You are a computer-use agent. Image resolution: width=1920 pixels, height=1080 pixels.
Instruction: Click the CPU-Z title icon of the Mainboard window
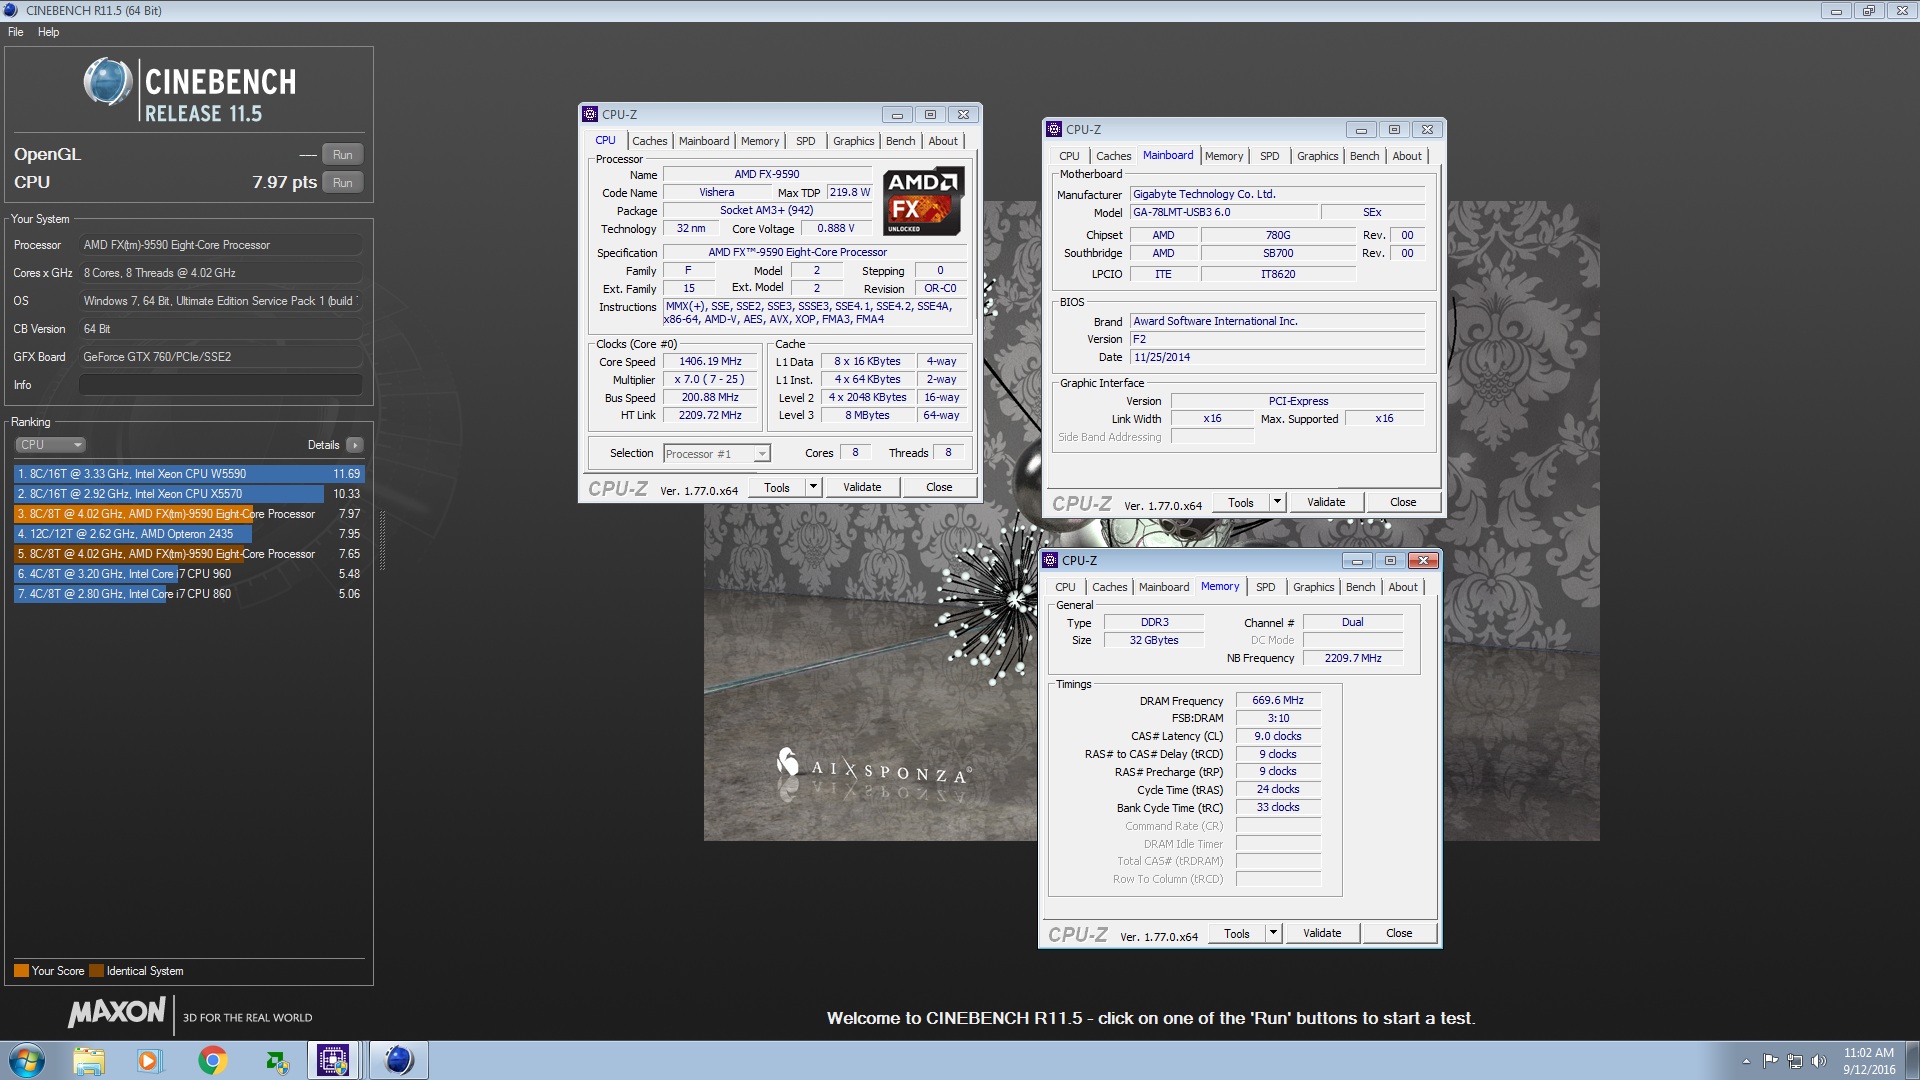pos(1054,129)
